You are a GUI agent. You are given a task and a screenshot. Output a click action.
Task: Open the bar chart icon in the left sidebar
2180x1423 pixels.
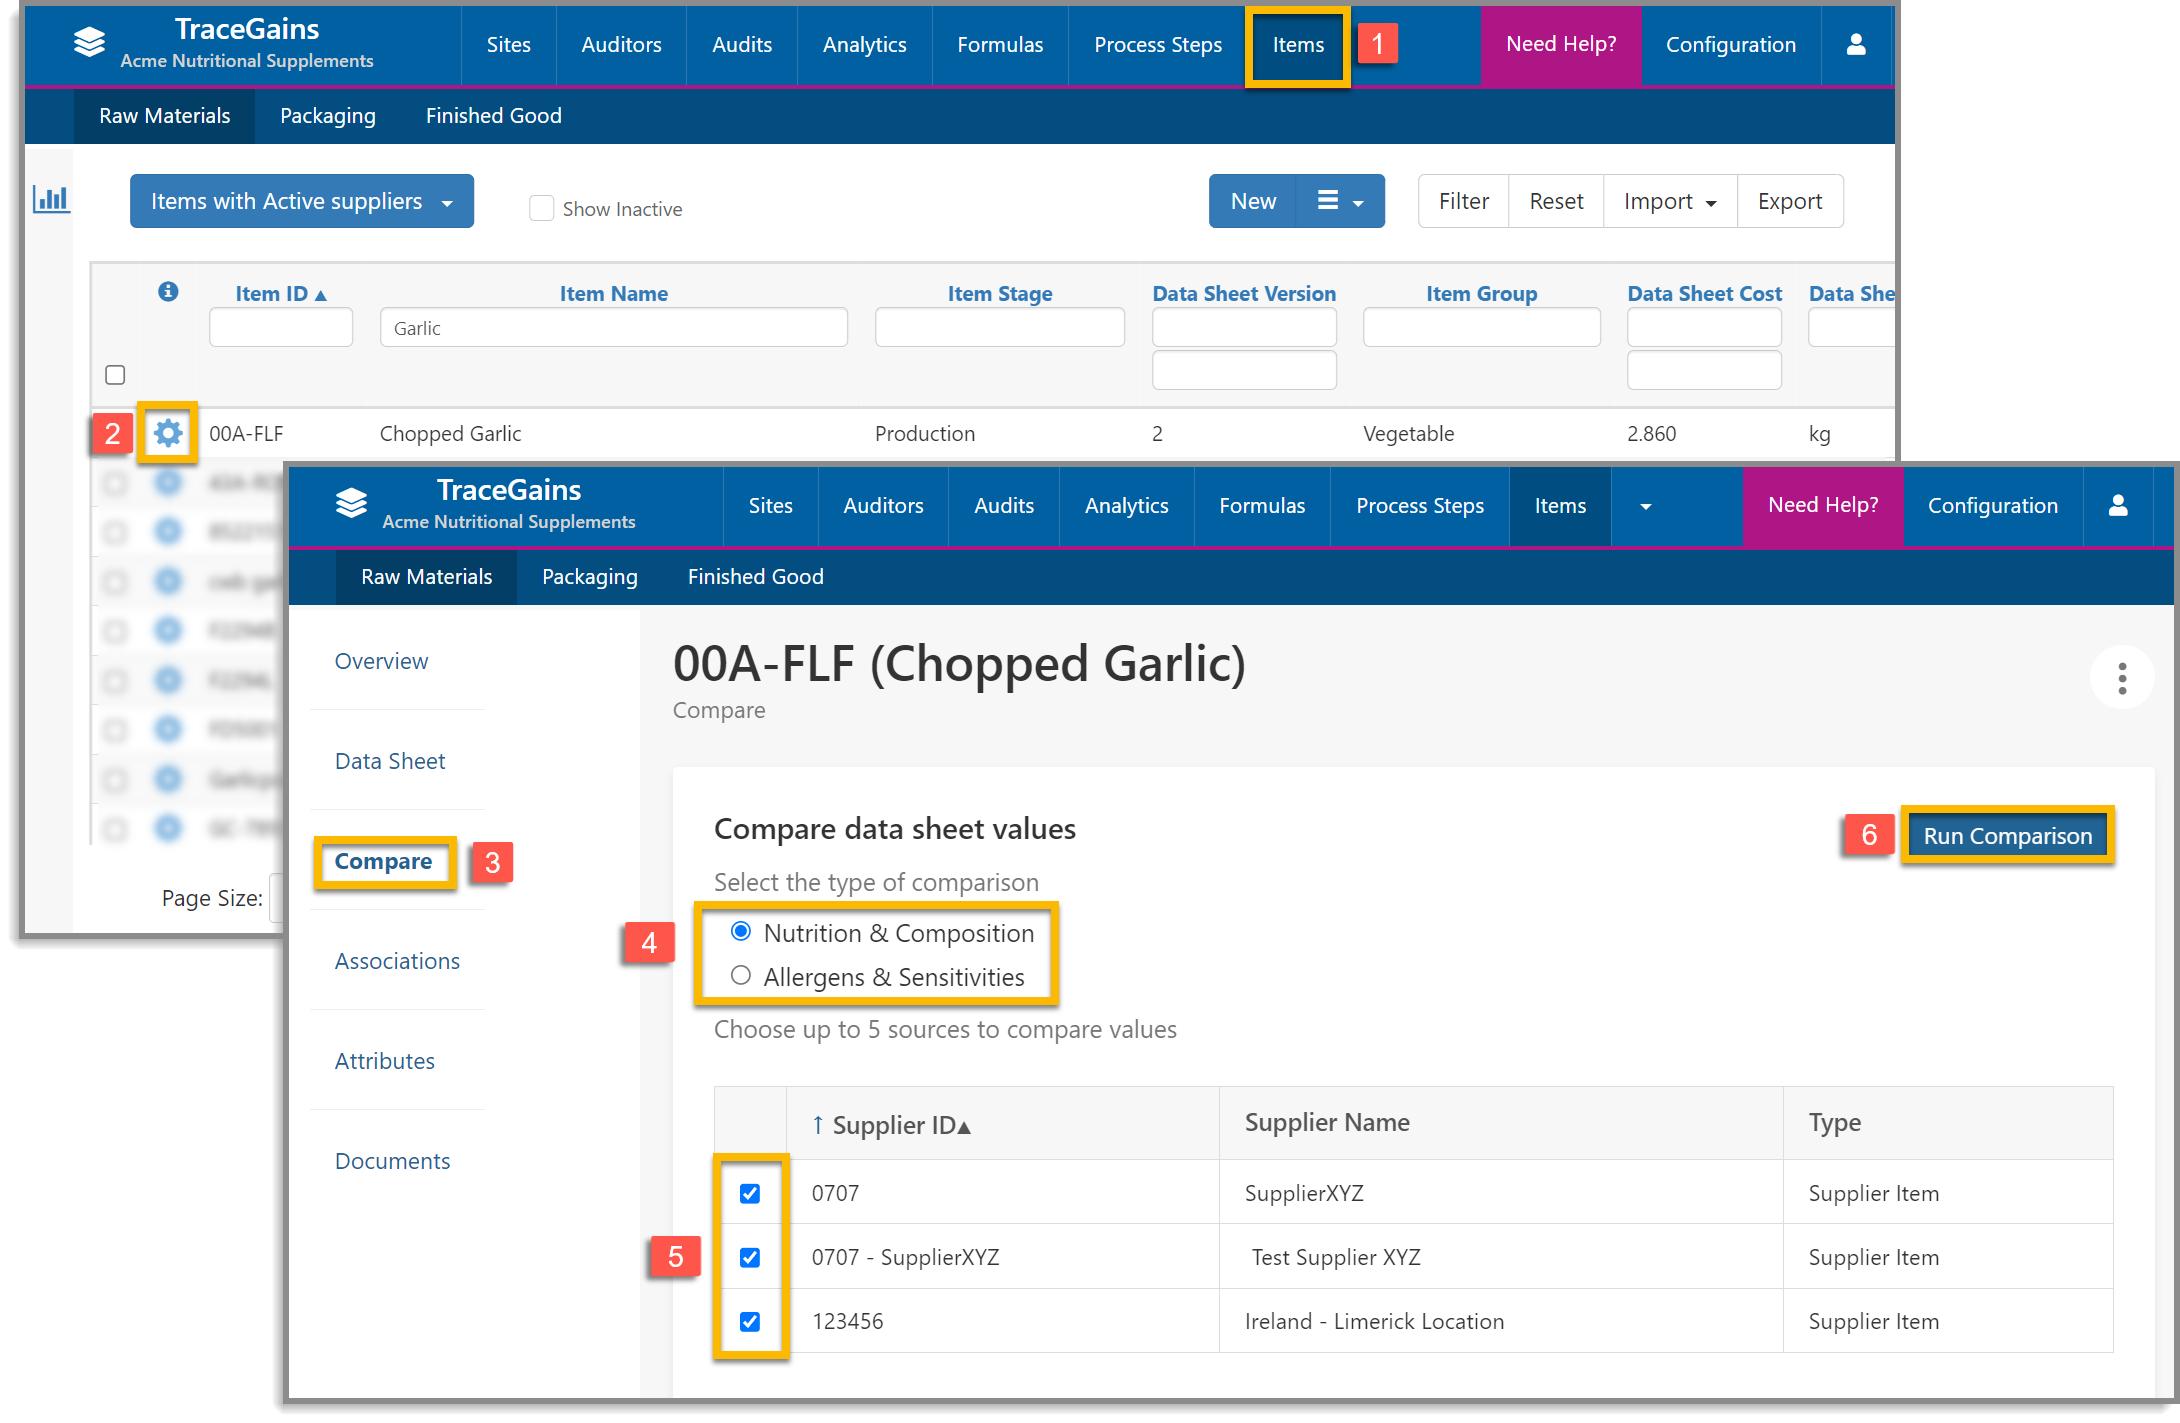[x=51, y=198]
